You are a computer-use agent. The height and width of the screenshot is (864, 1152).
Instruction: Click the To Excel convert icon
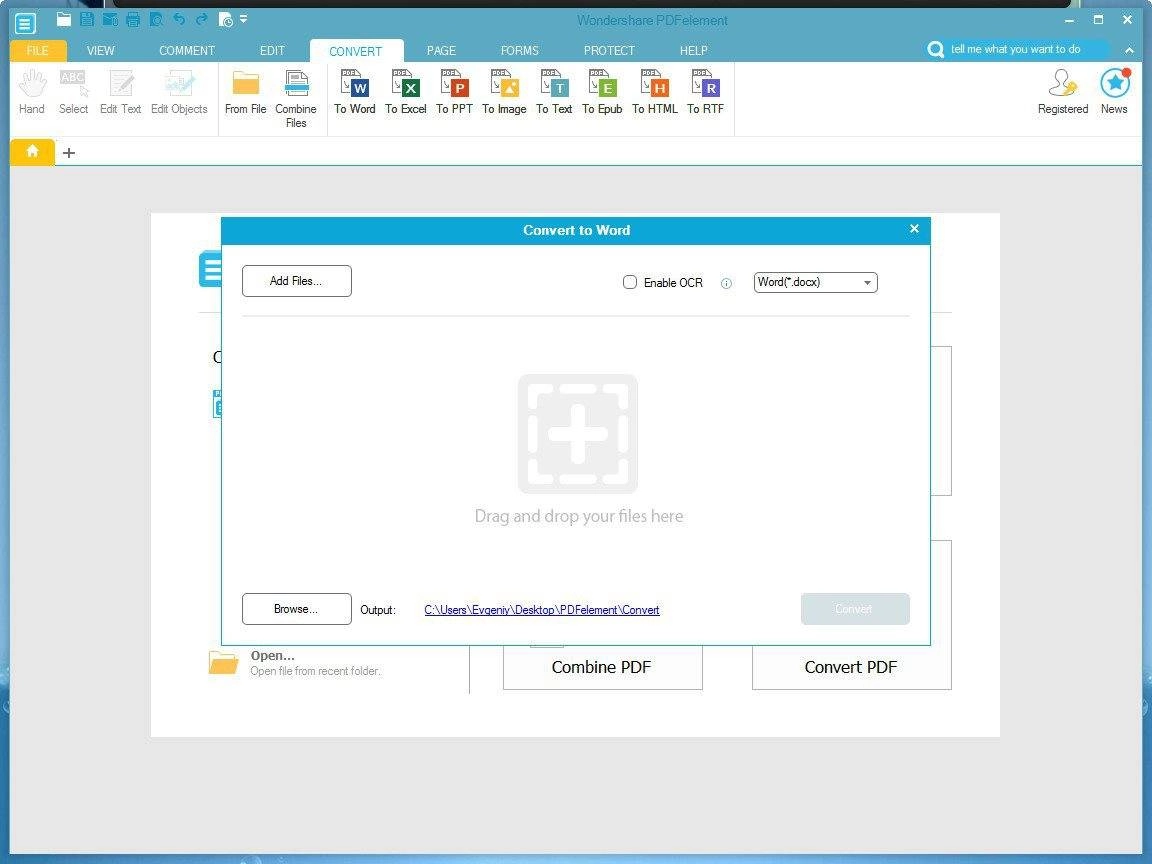pyautogui.click(x=406, y=92)
